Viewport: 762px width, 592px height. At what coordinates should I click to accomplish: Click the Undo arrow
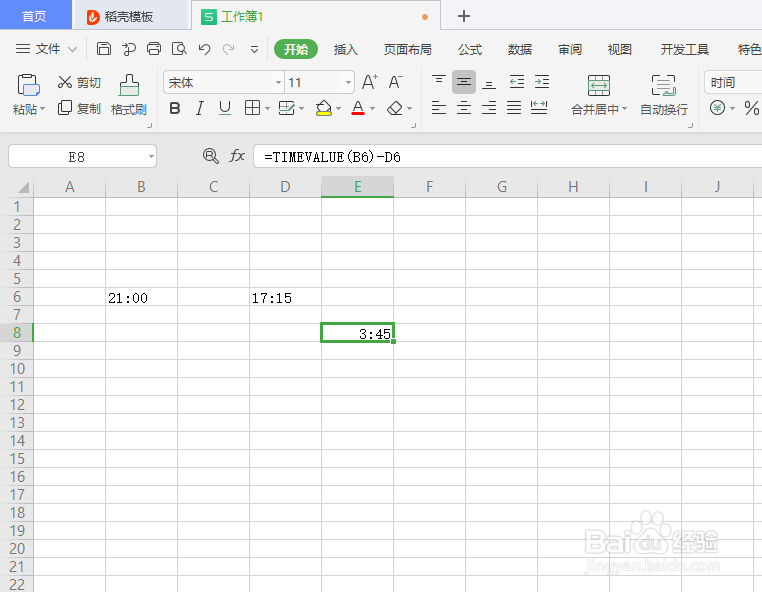[204, 49]
